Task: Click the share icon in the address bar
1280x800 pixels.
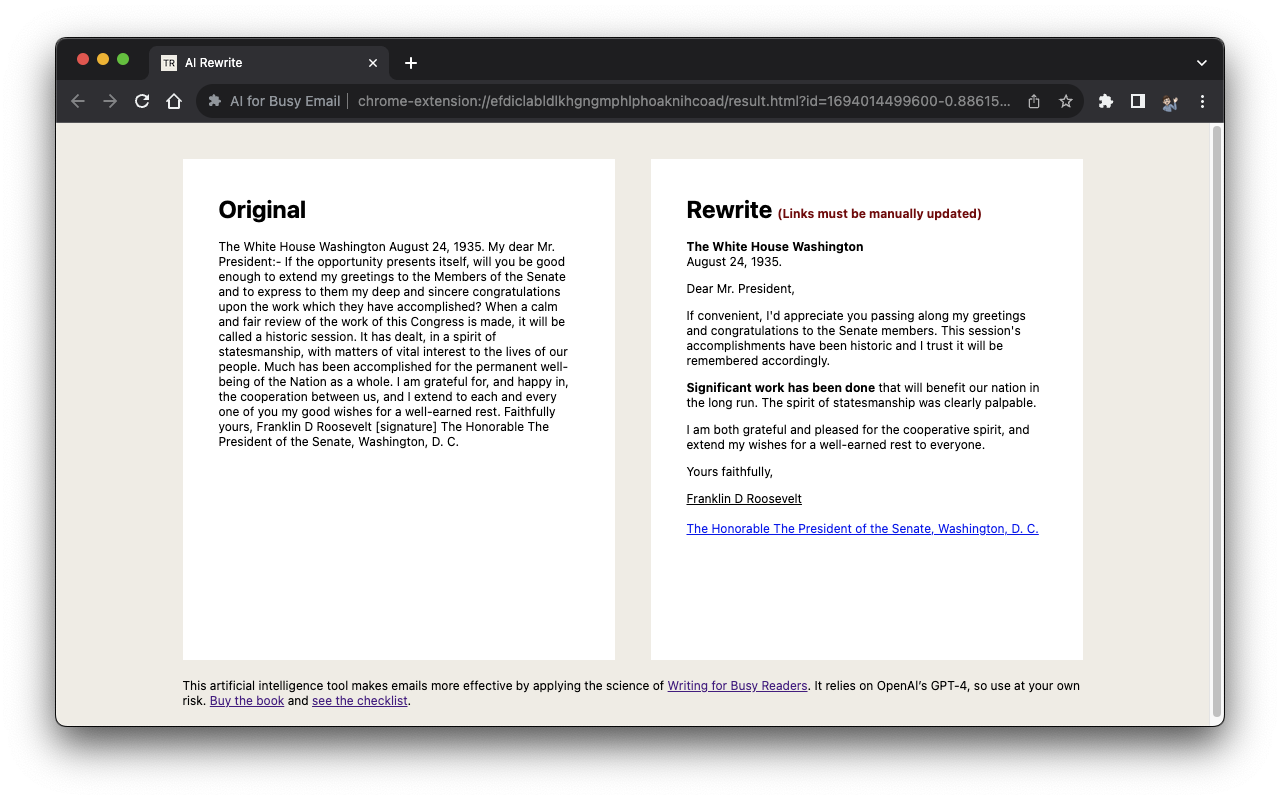Action: 1033,101
